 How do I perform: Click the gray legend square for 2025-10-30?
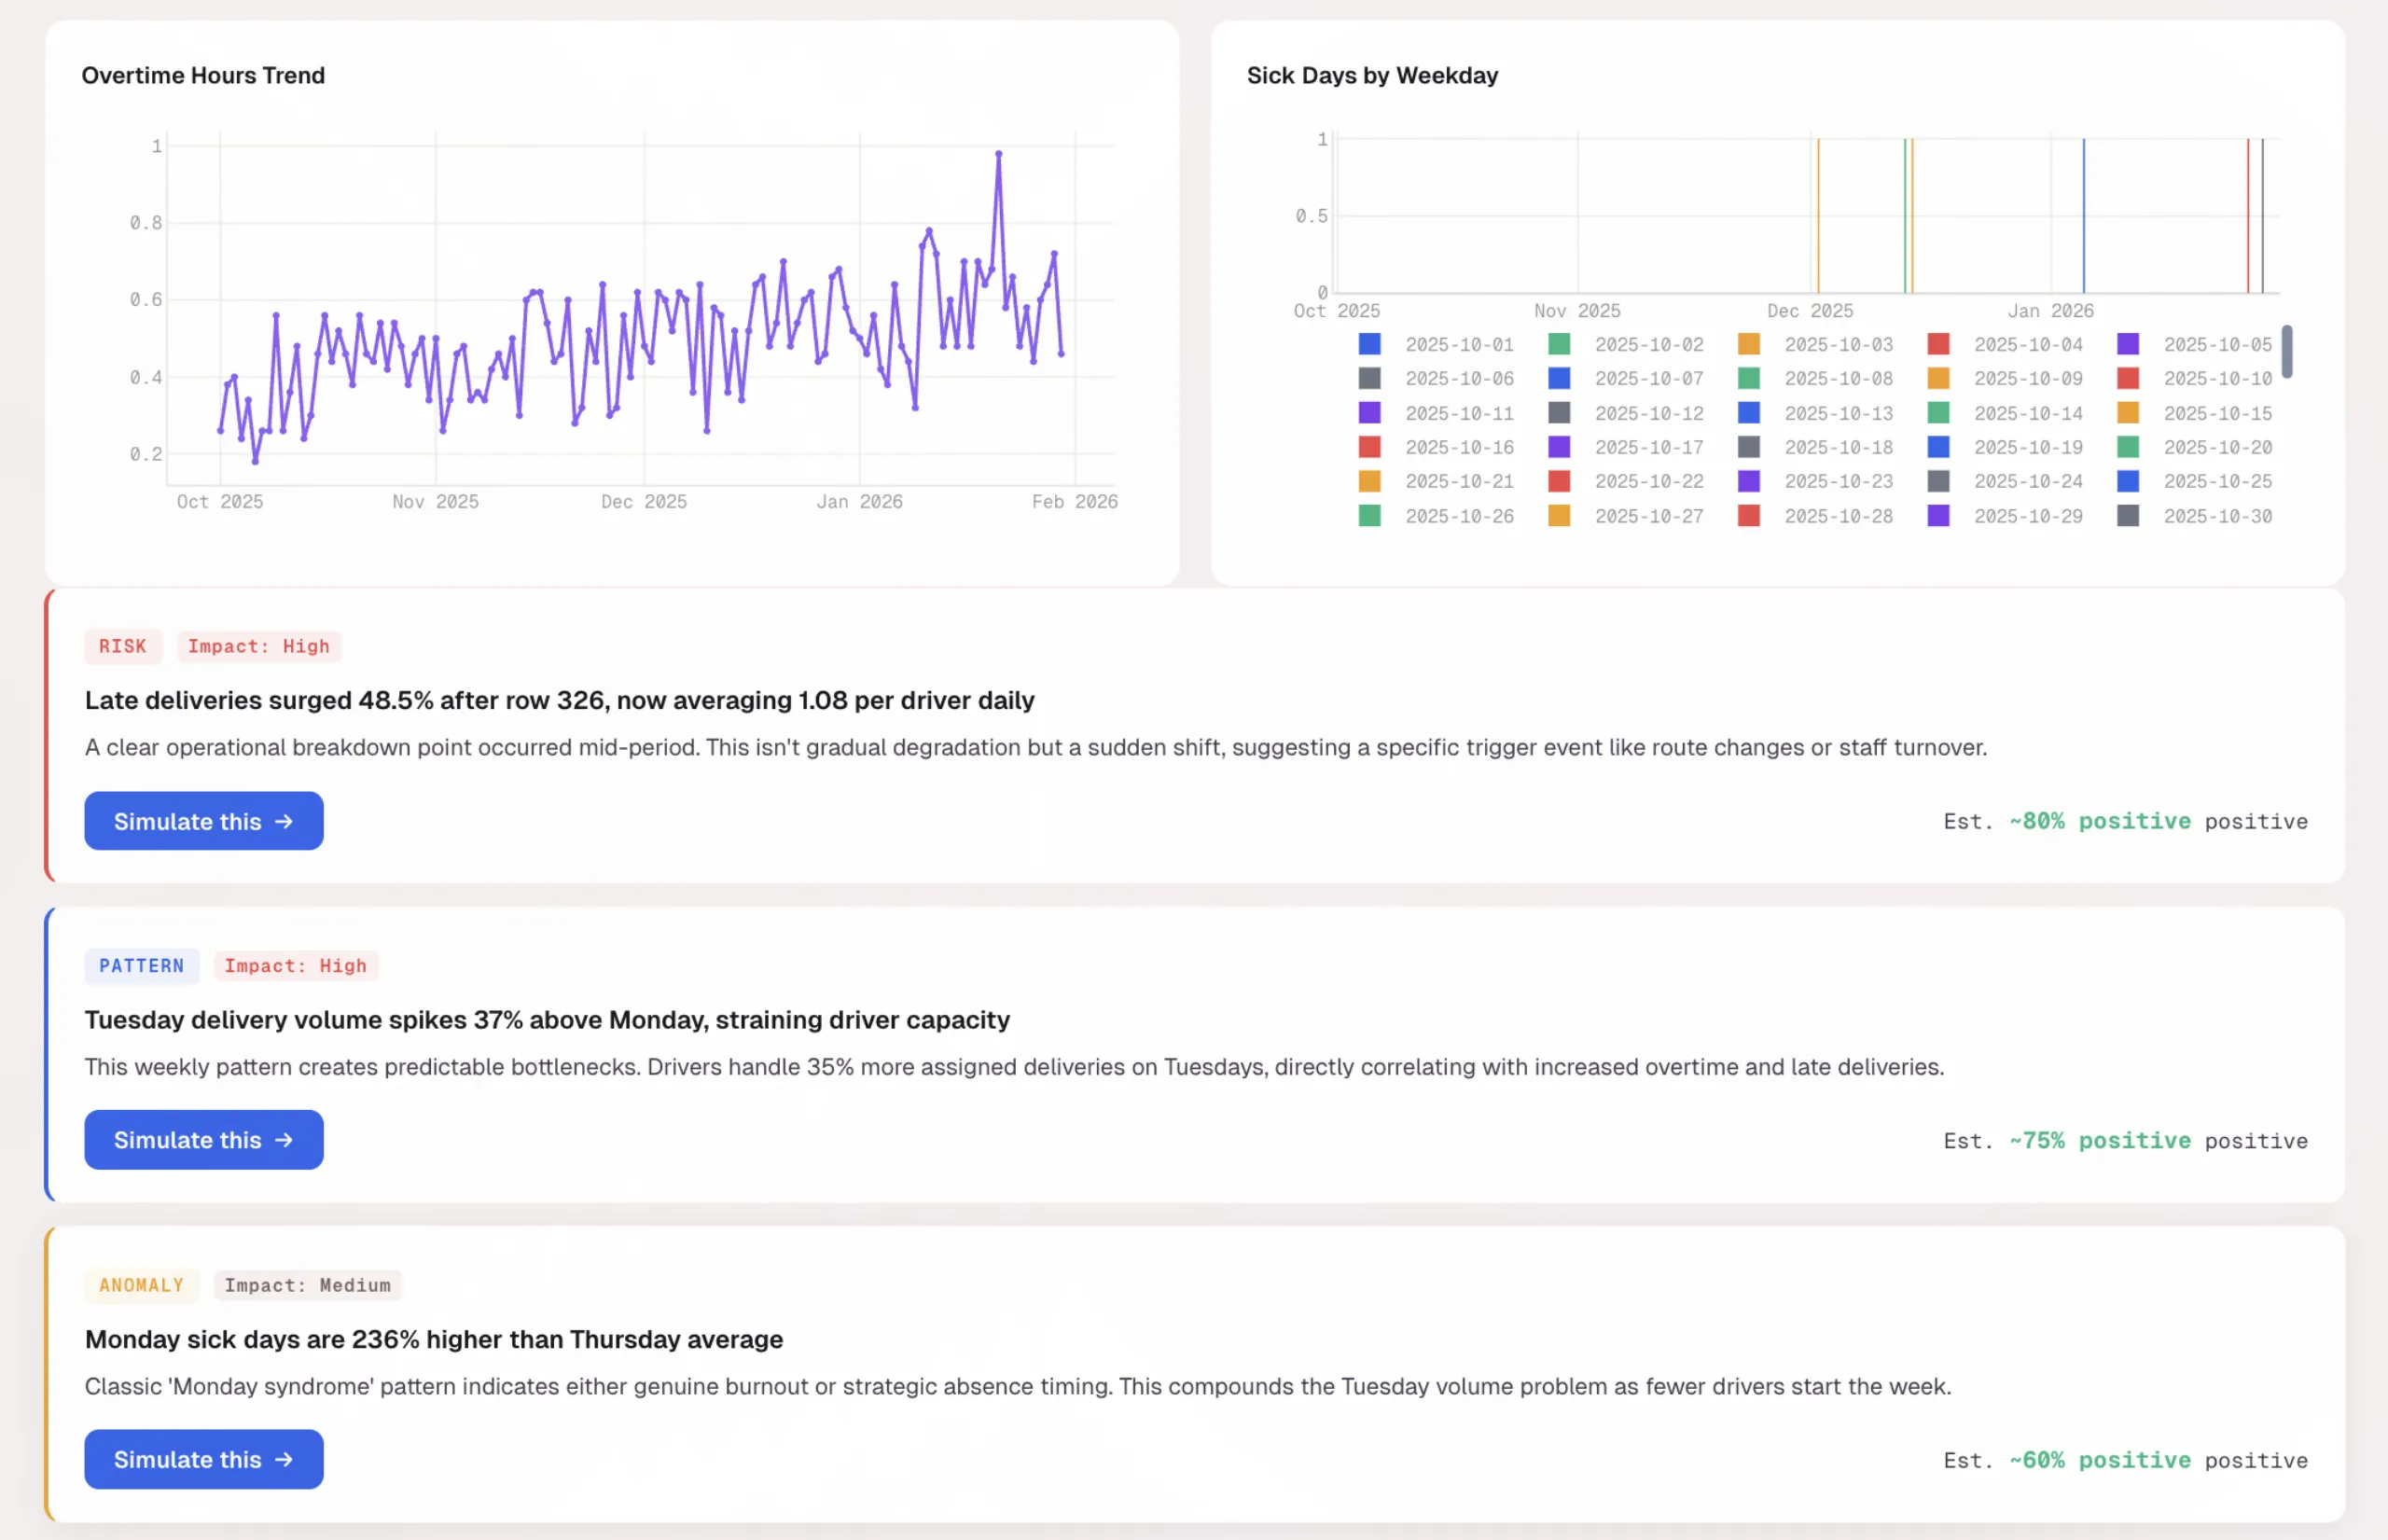tap(2128, 516)
